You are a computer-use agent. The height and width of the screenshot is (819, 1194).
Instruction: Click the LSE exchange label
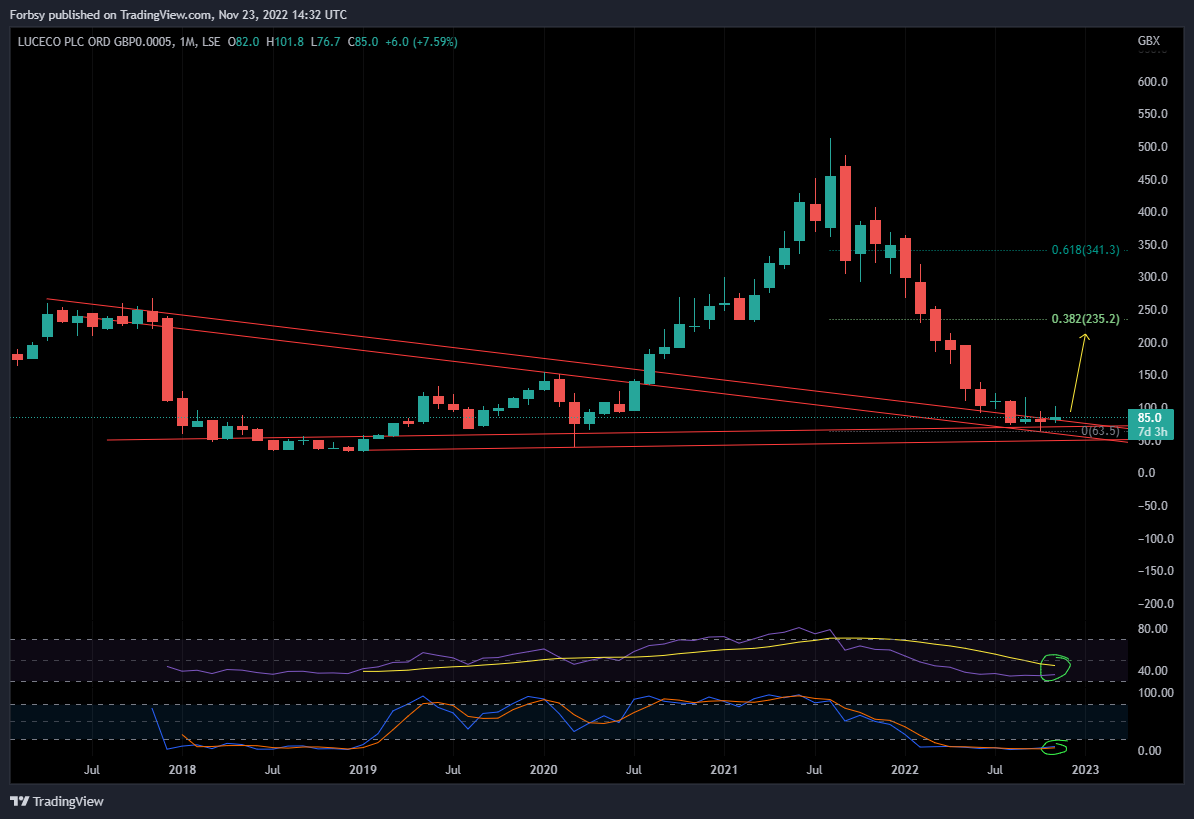(x=211, y=42)
